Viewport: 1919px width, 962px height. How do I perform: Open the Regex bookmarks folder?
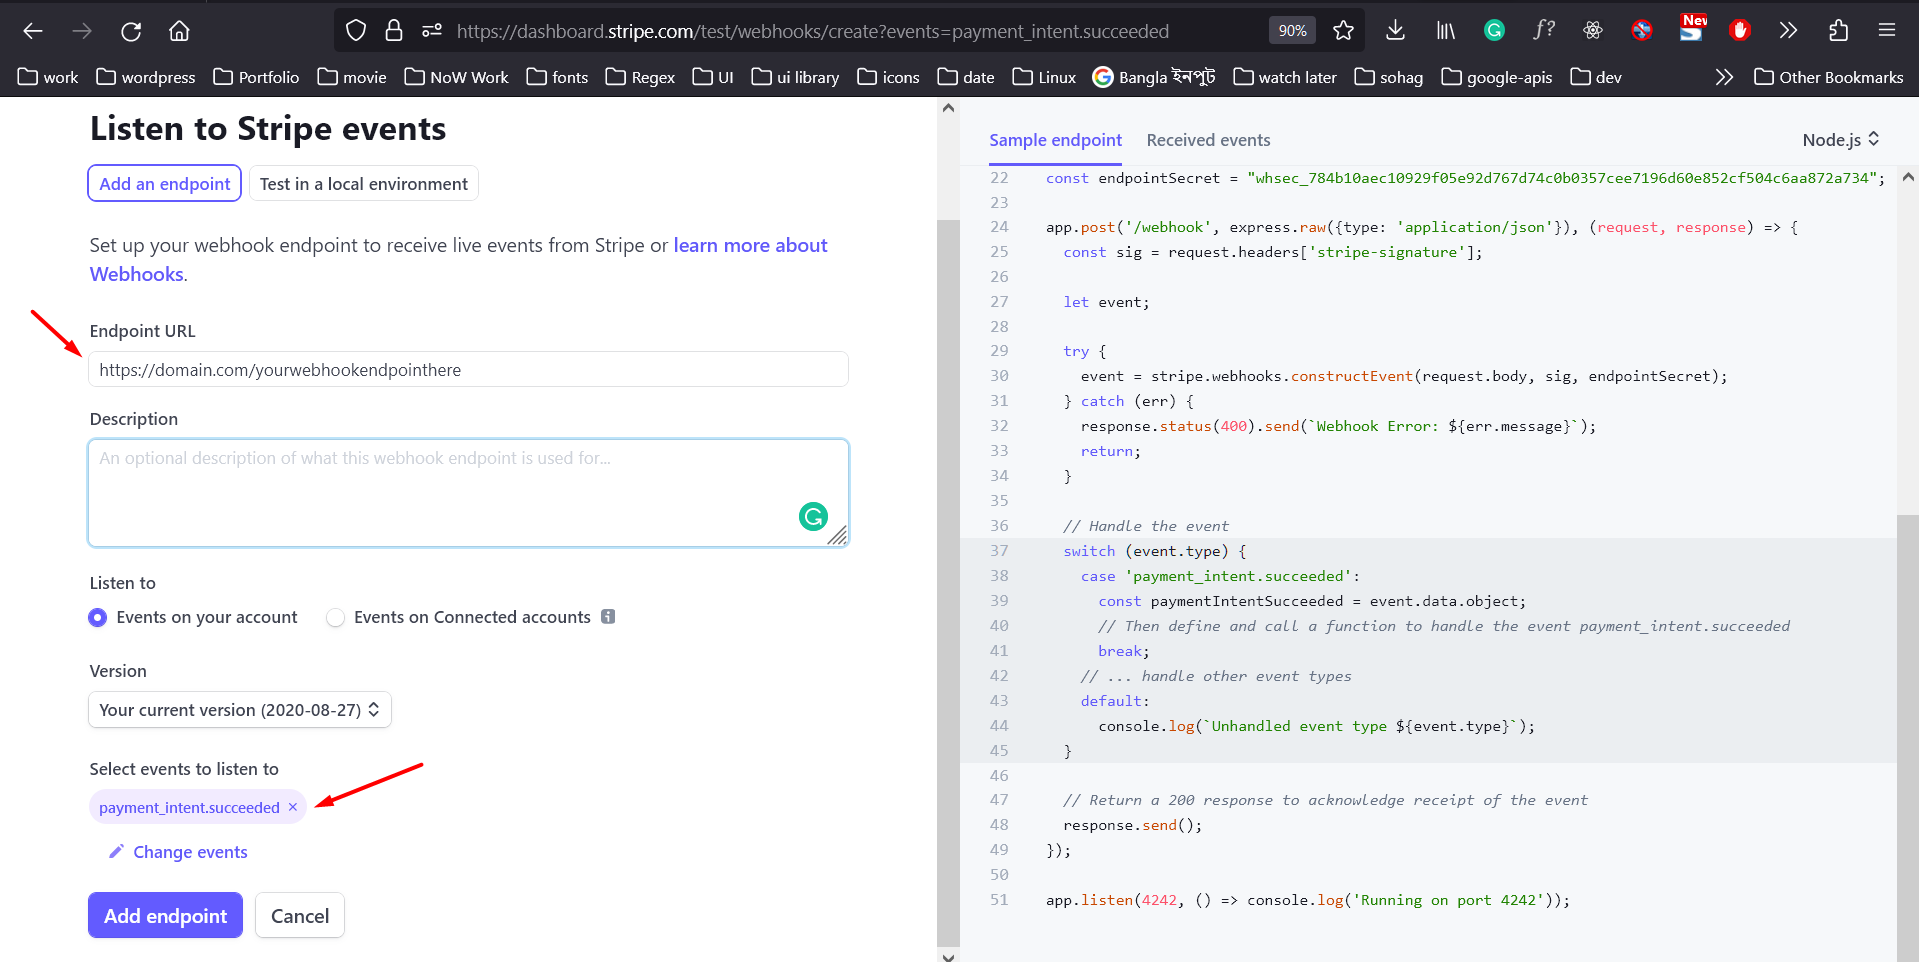click(x=640, y=77)
